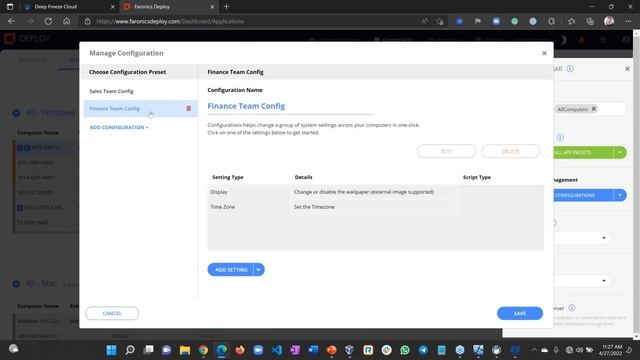Expand the Install App Presets green dropdown arrow
The height and width of the screenshot is (360, 640).
click(x=620, y=152)
